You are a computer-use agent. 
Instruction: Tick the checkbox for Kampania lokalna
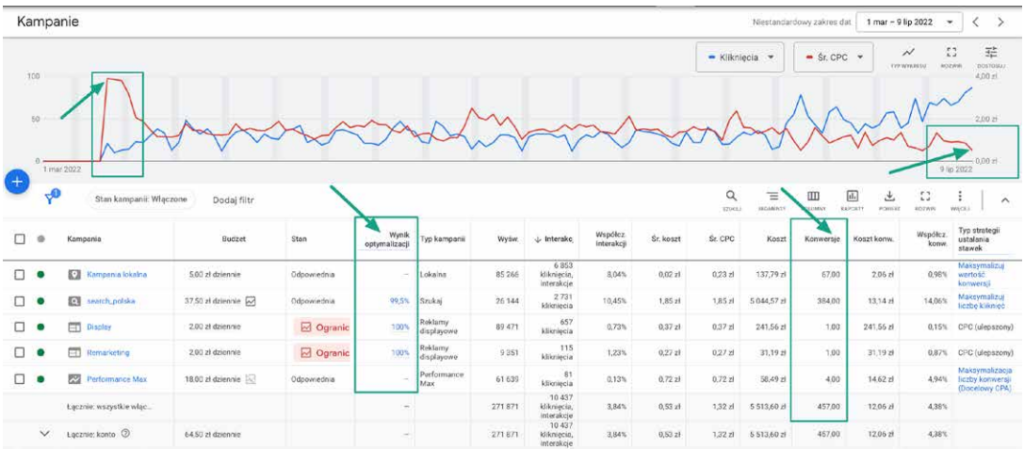coord(20,274)
